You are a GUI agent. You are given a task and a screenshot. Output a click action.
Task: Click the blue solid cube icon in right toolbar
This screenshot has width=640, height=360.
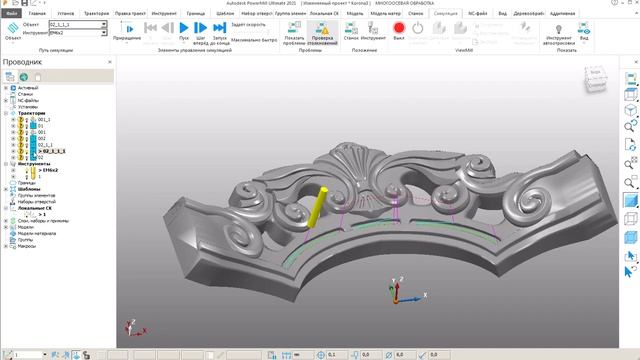631,237
